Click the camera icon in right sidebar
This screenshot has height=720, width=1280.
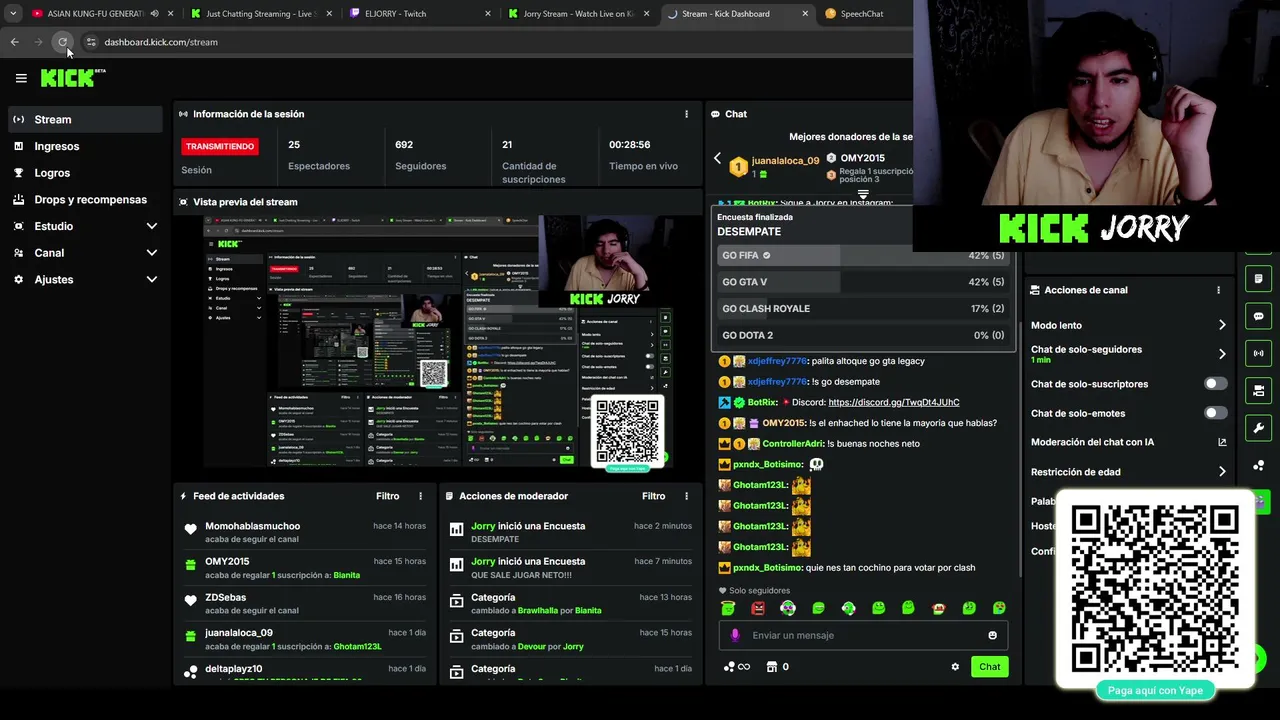click(x=1258, y=390)
